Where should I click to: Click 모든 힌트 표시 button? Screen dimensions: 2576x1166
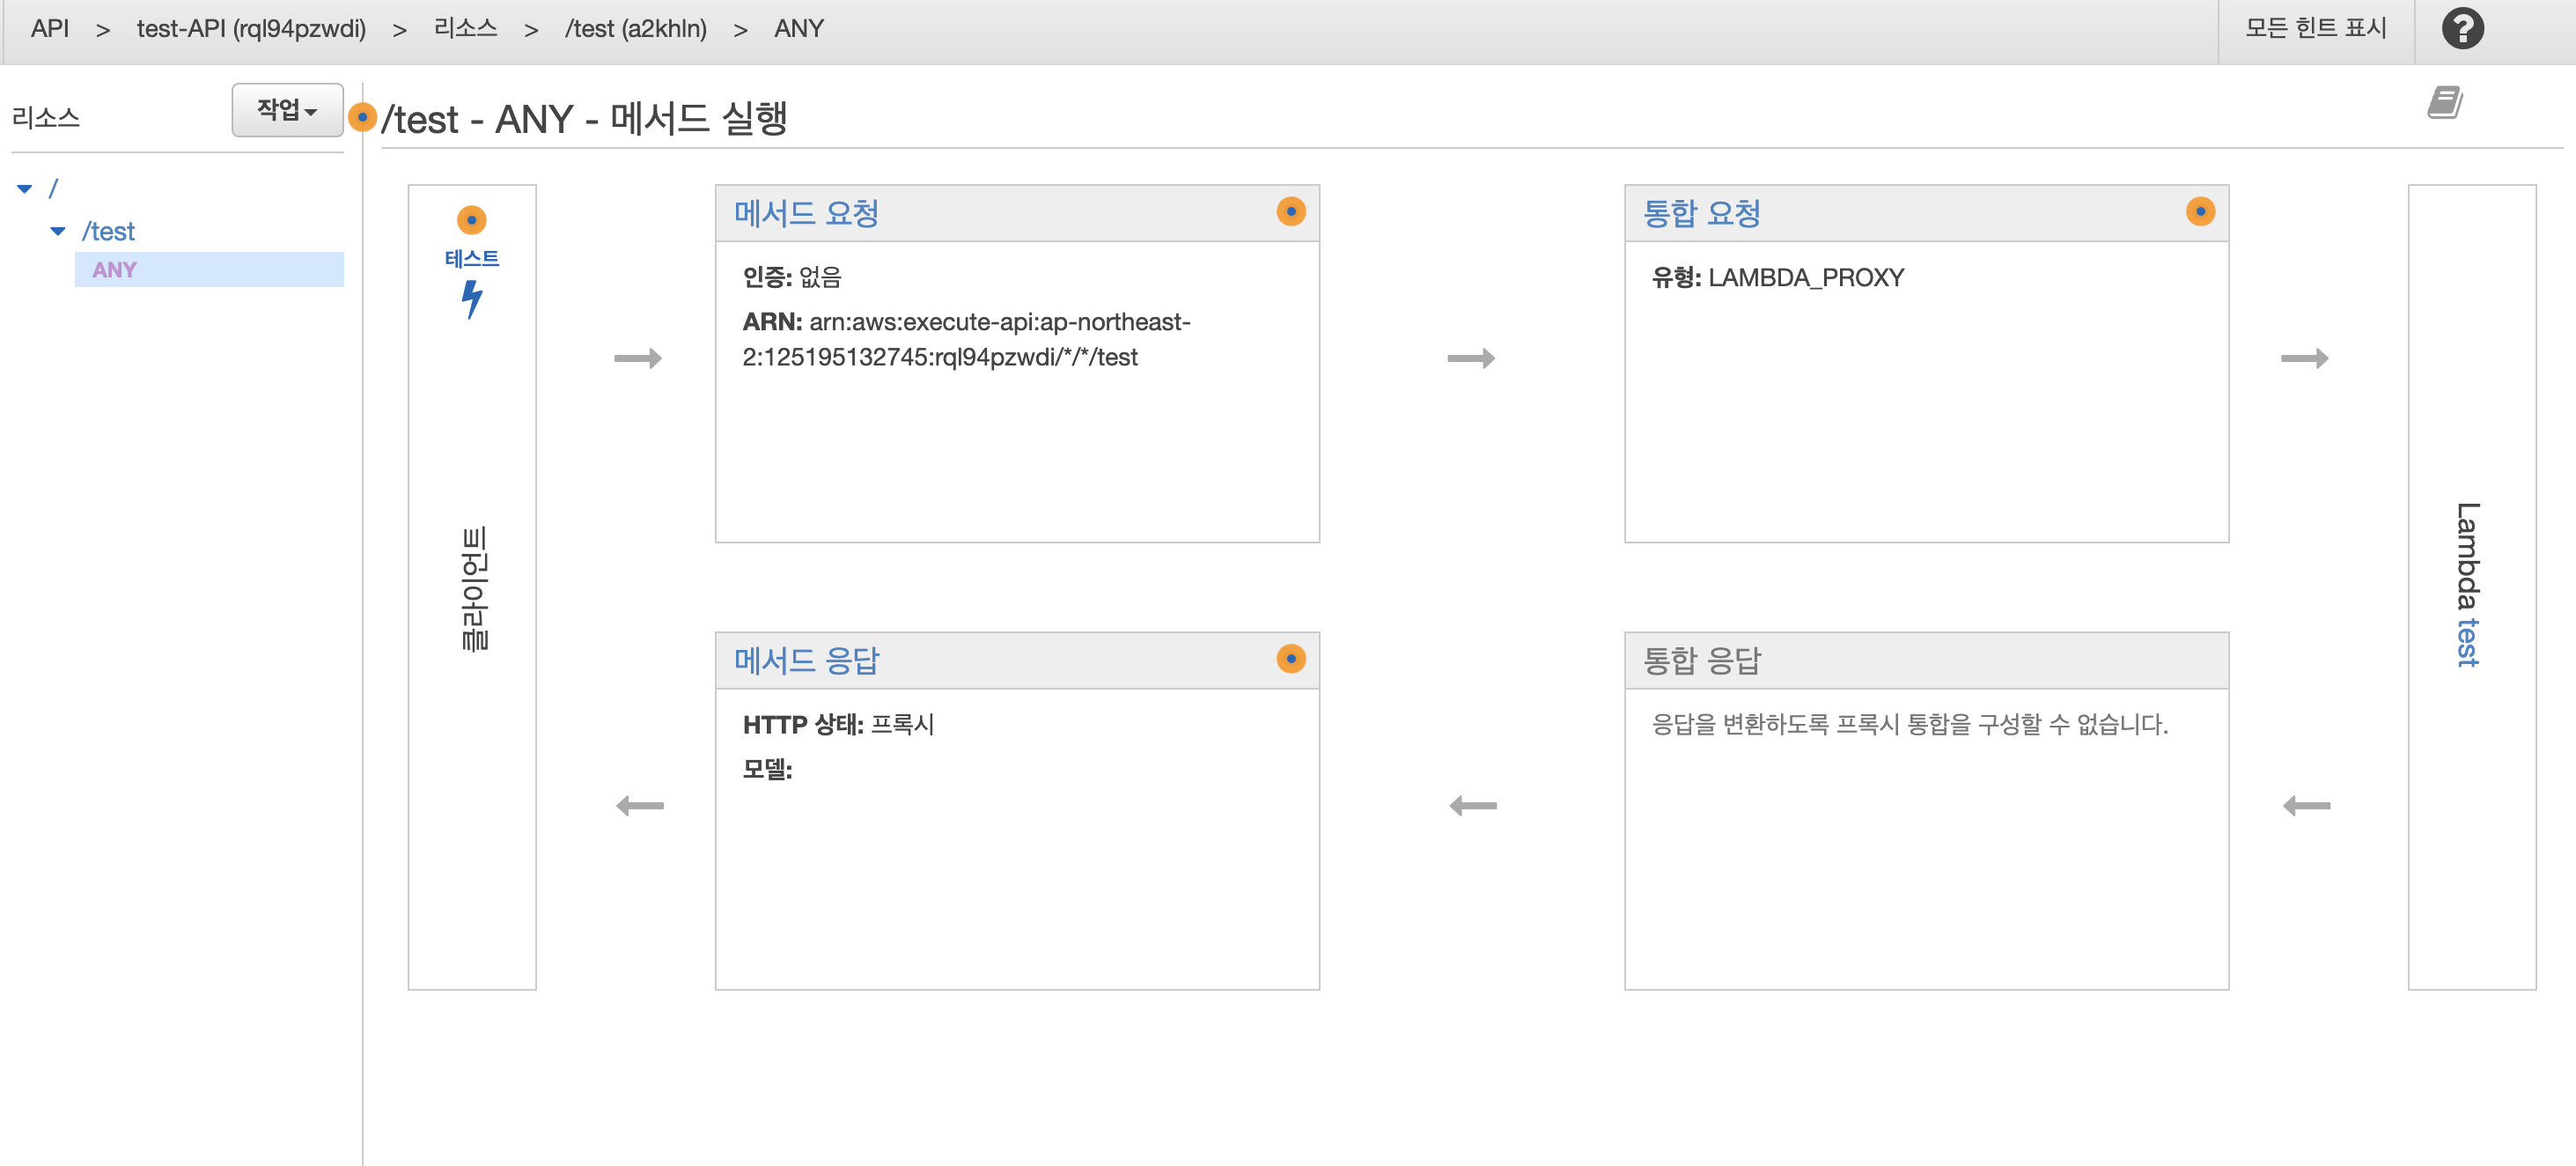[2315, 28]
